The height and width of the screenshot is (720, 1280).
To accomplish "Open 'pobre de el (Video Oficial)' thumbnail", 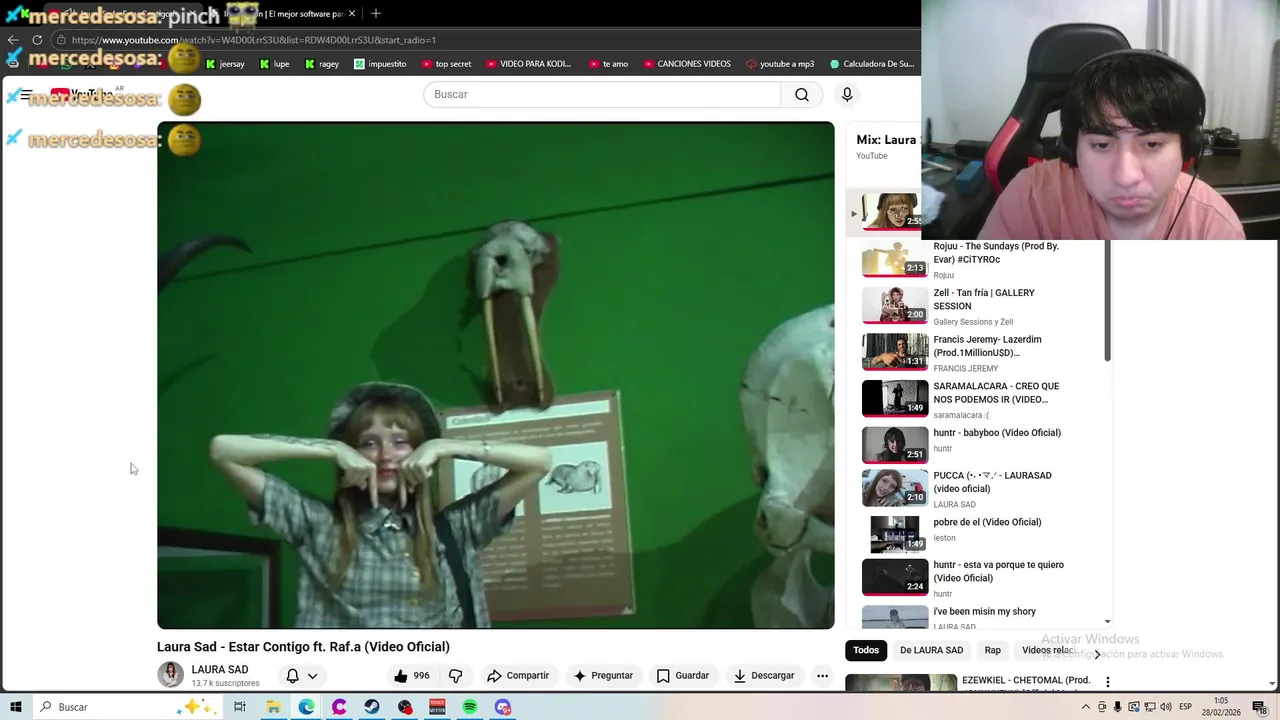I will [895, 534].
